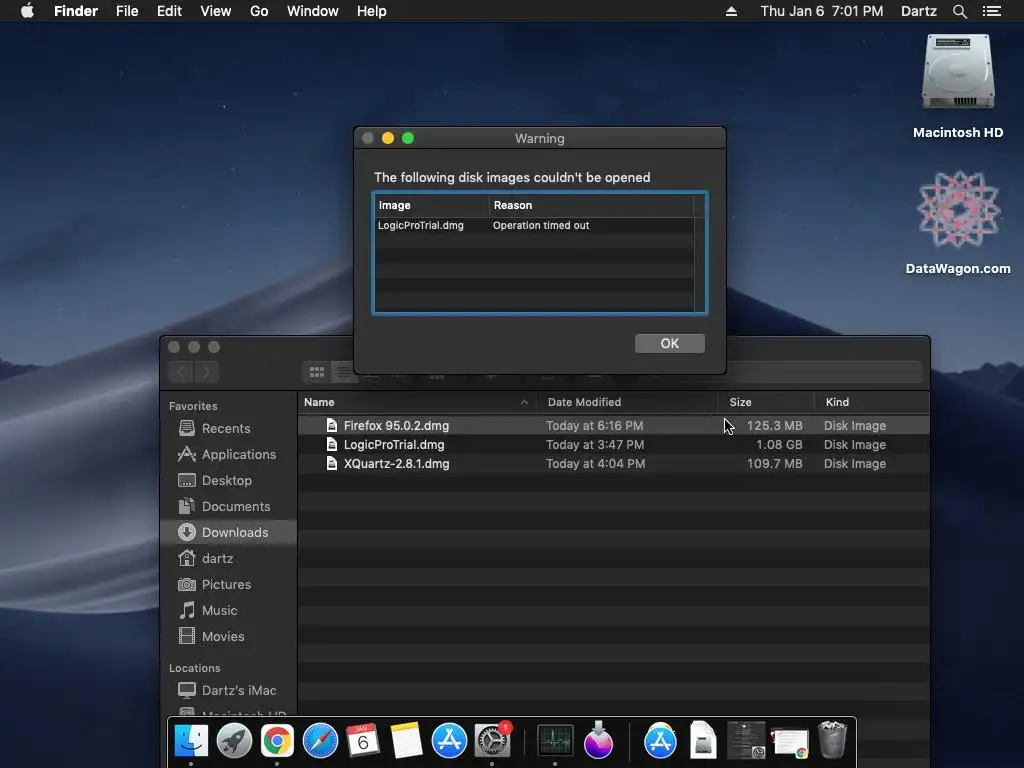Click OK in the Warning dialog
1024x768 pixels.
point(669,344)
